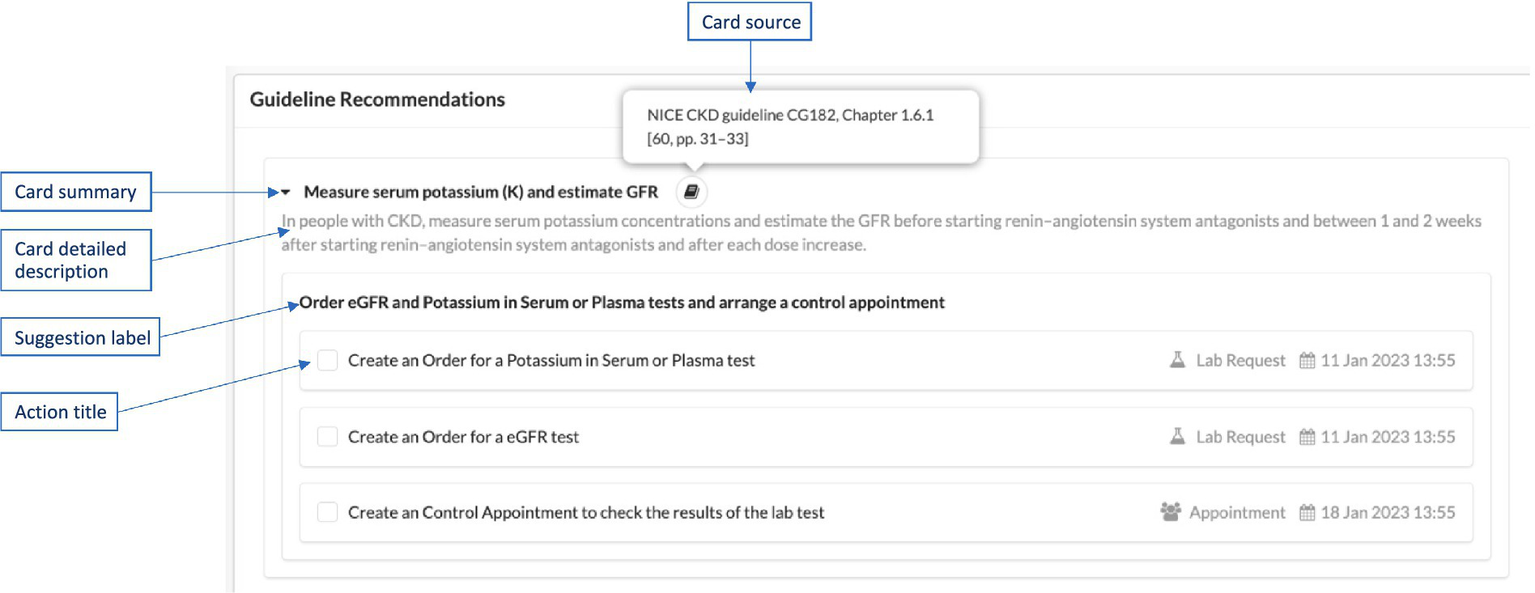Click calendar icon on Potassium test row
This screenshot has height=593, width=1535.
tap(1306, 361)
